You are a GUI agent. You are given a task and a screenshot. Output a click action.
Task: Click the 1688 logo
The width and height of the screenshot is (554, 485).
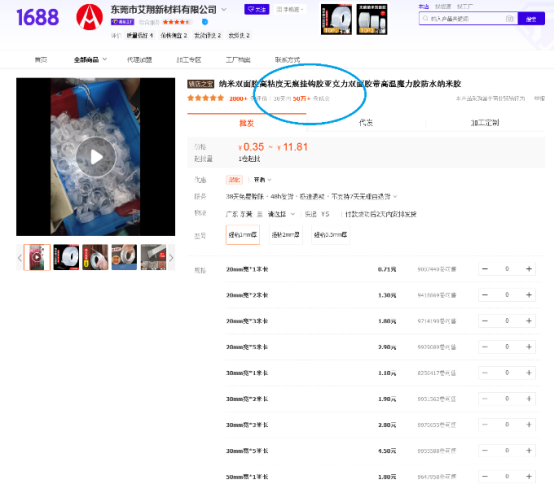37,17
